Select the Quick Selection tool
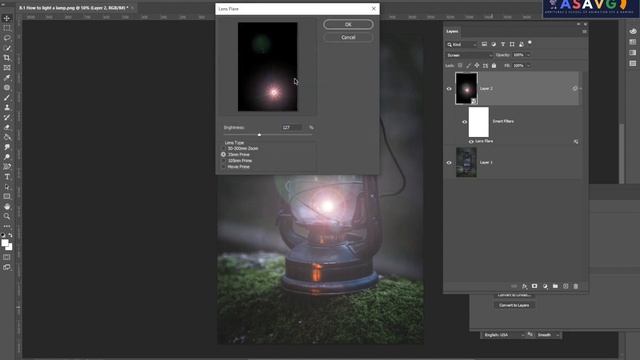This screenshot has height=360, width=640. pos(7,48)
